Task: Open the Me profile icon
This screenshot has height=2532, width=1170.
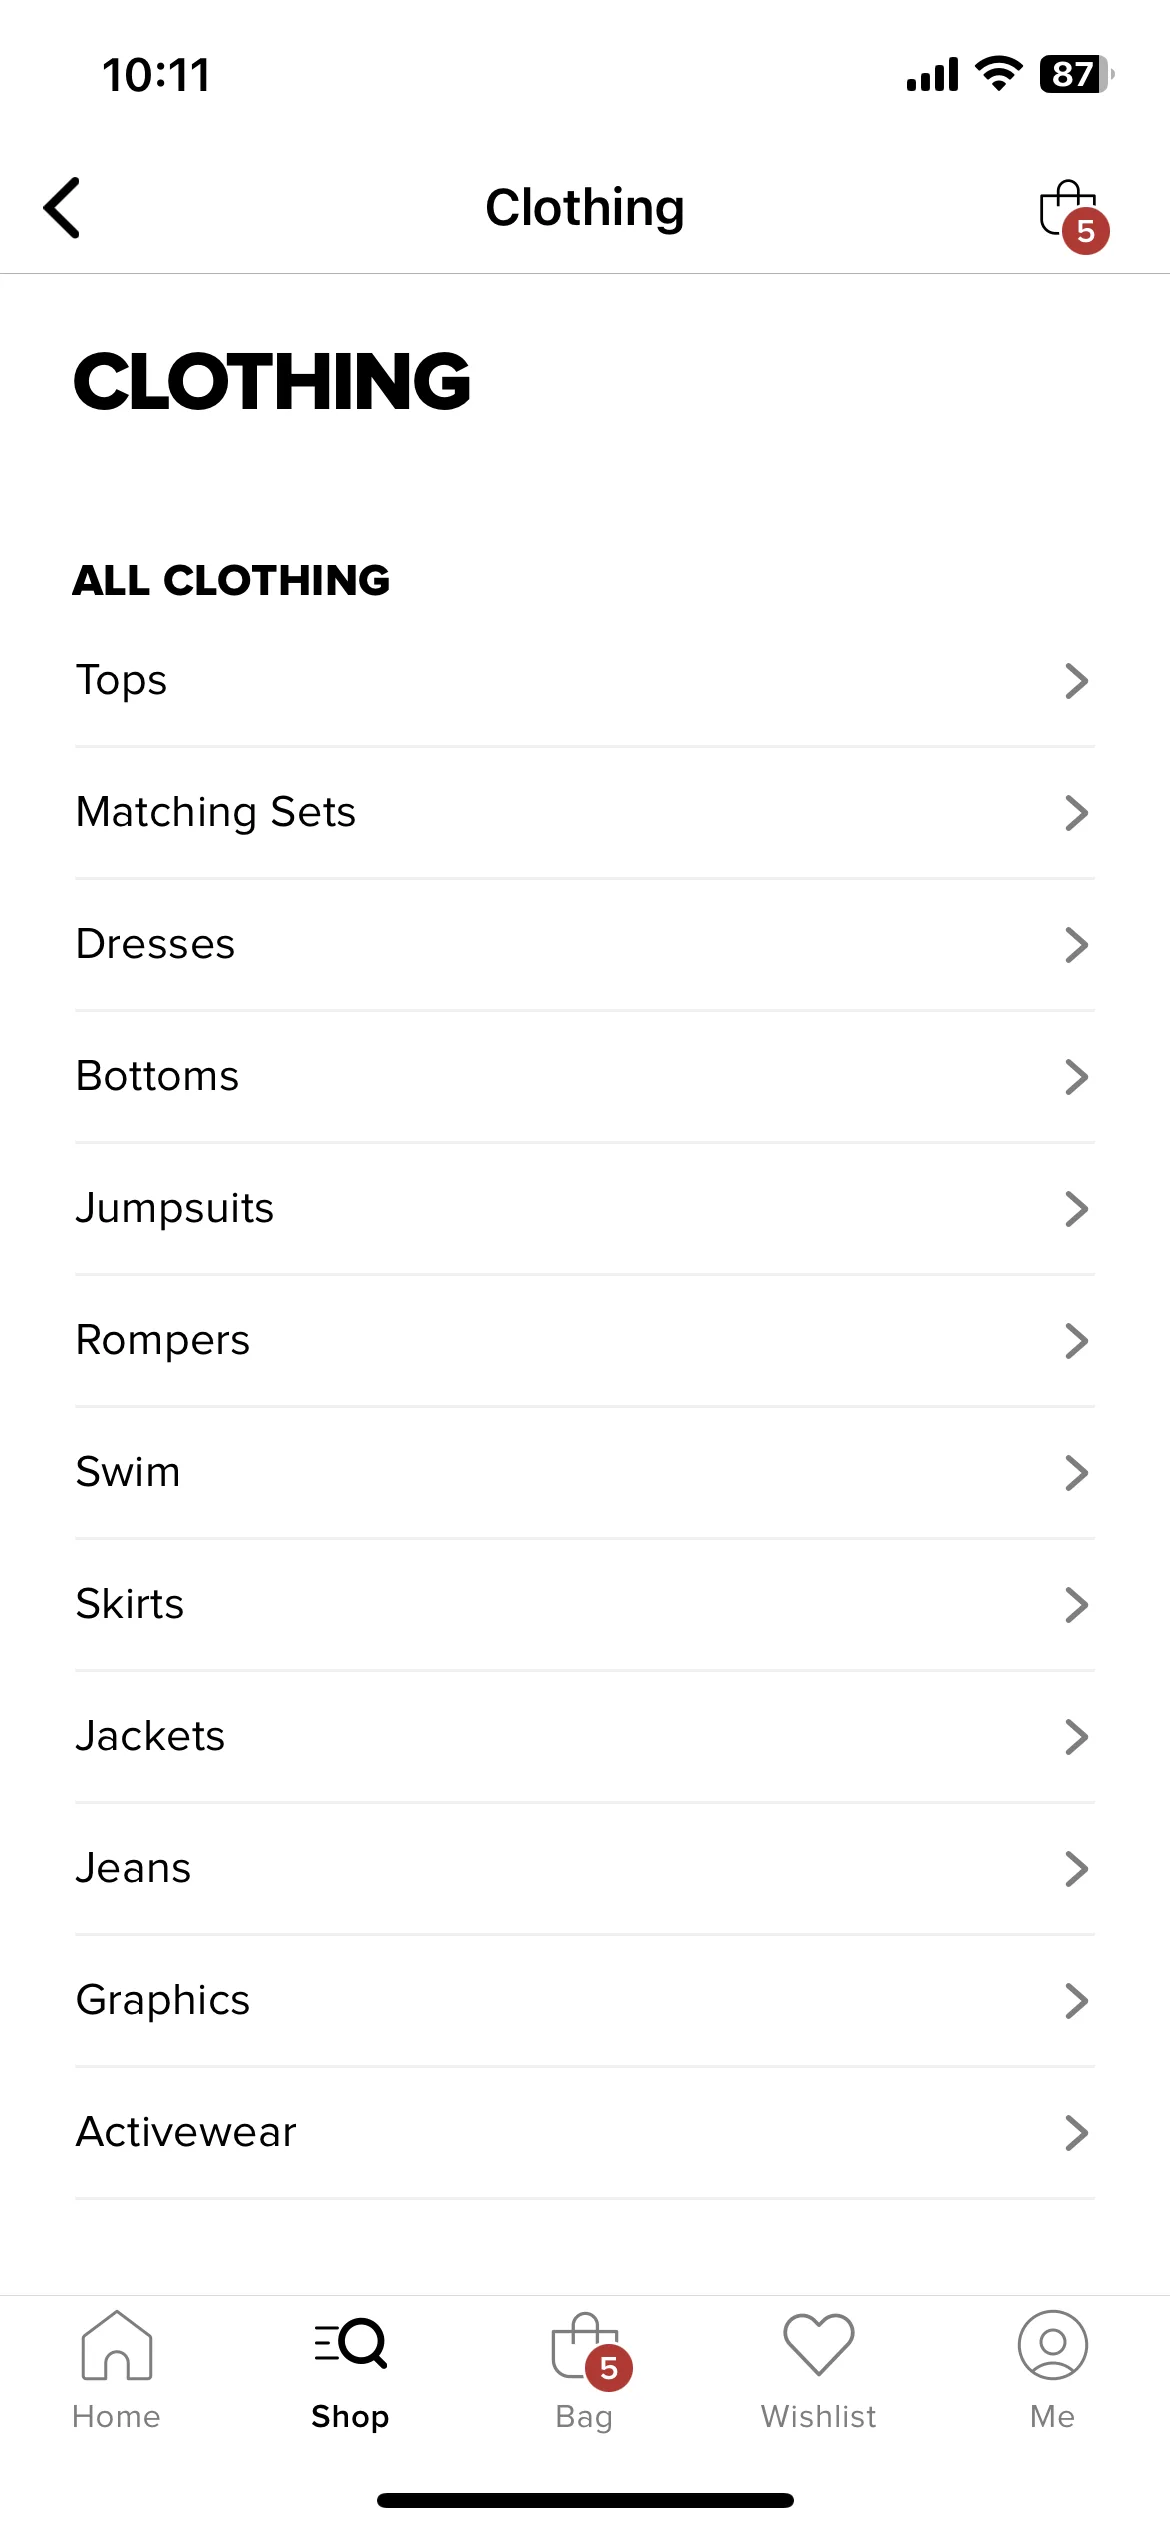Action: click(1052, 2345)
